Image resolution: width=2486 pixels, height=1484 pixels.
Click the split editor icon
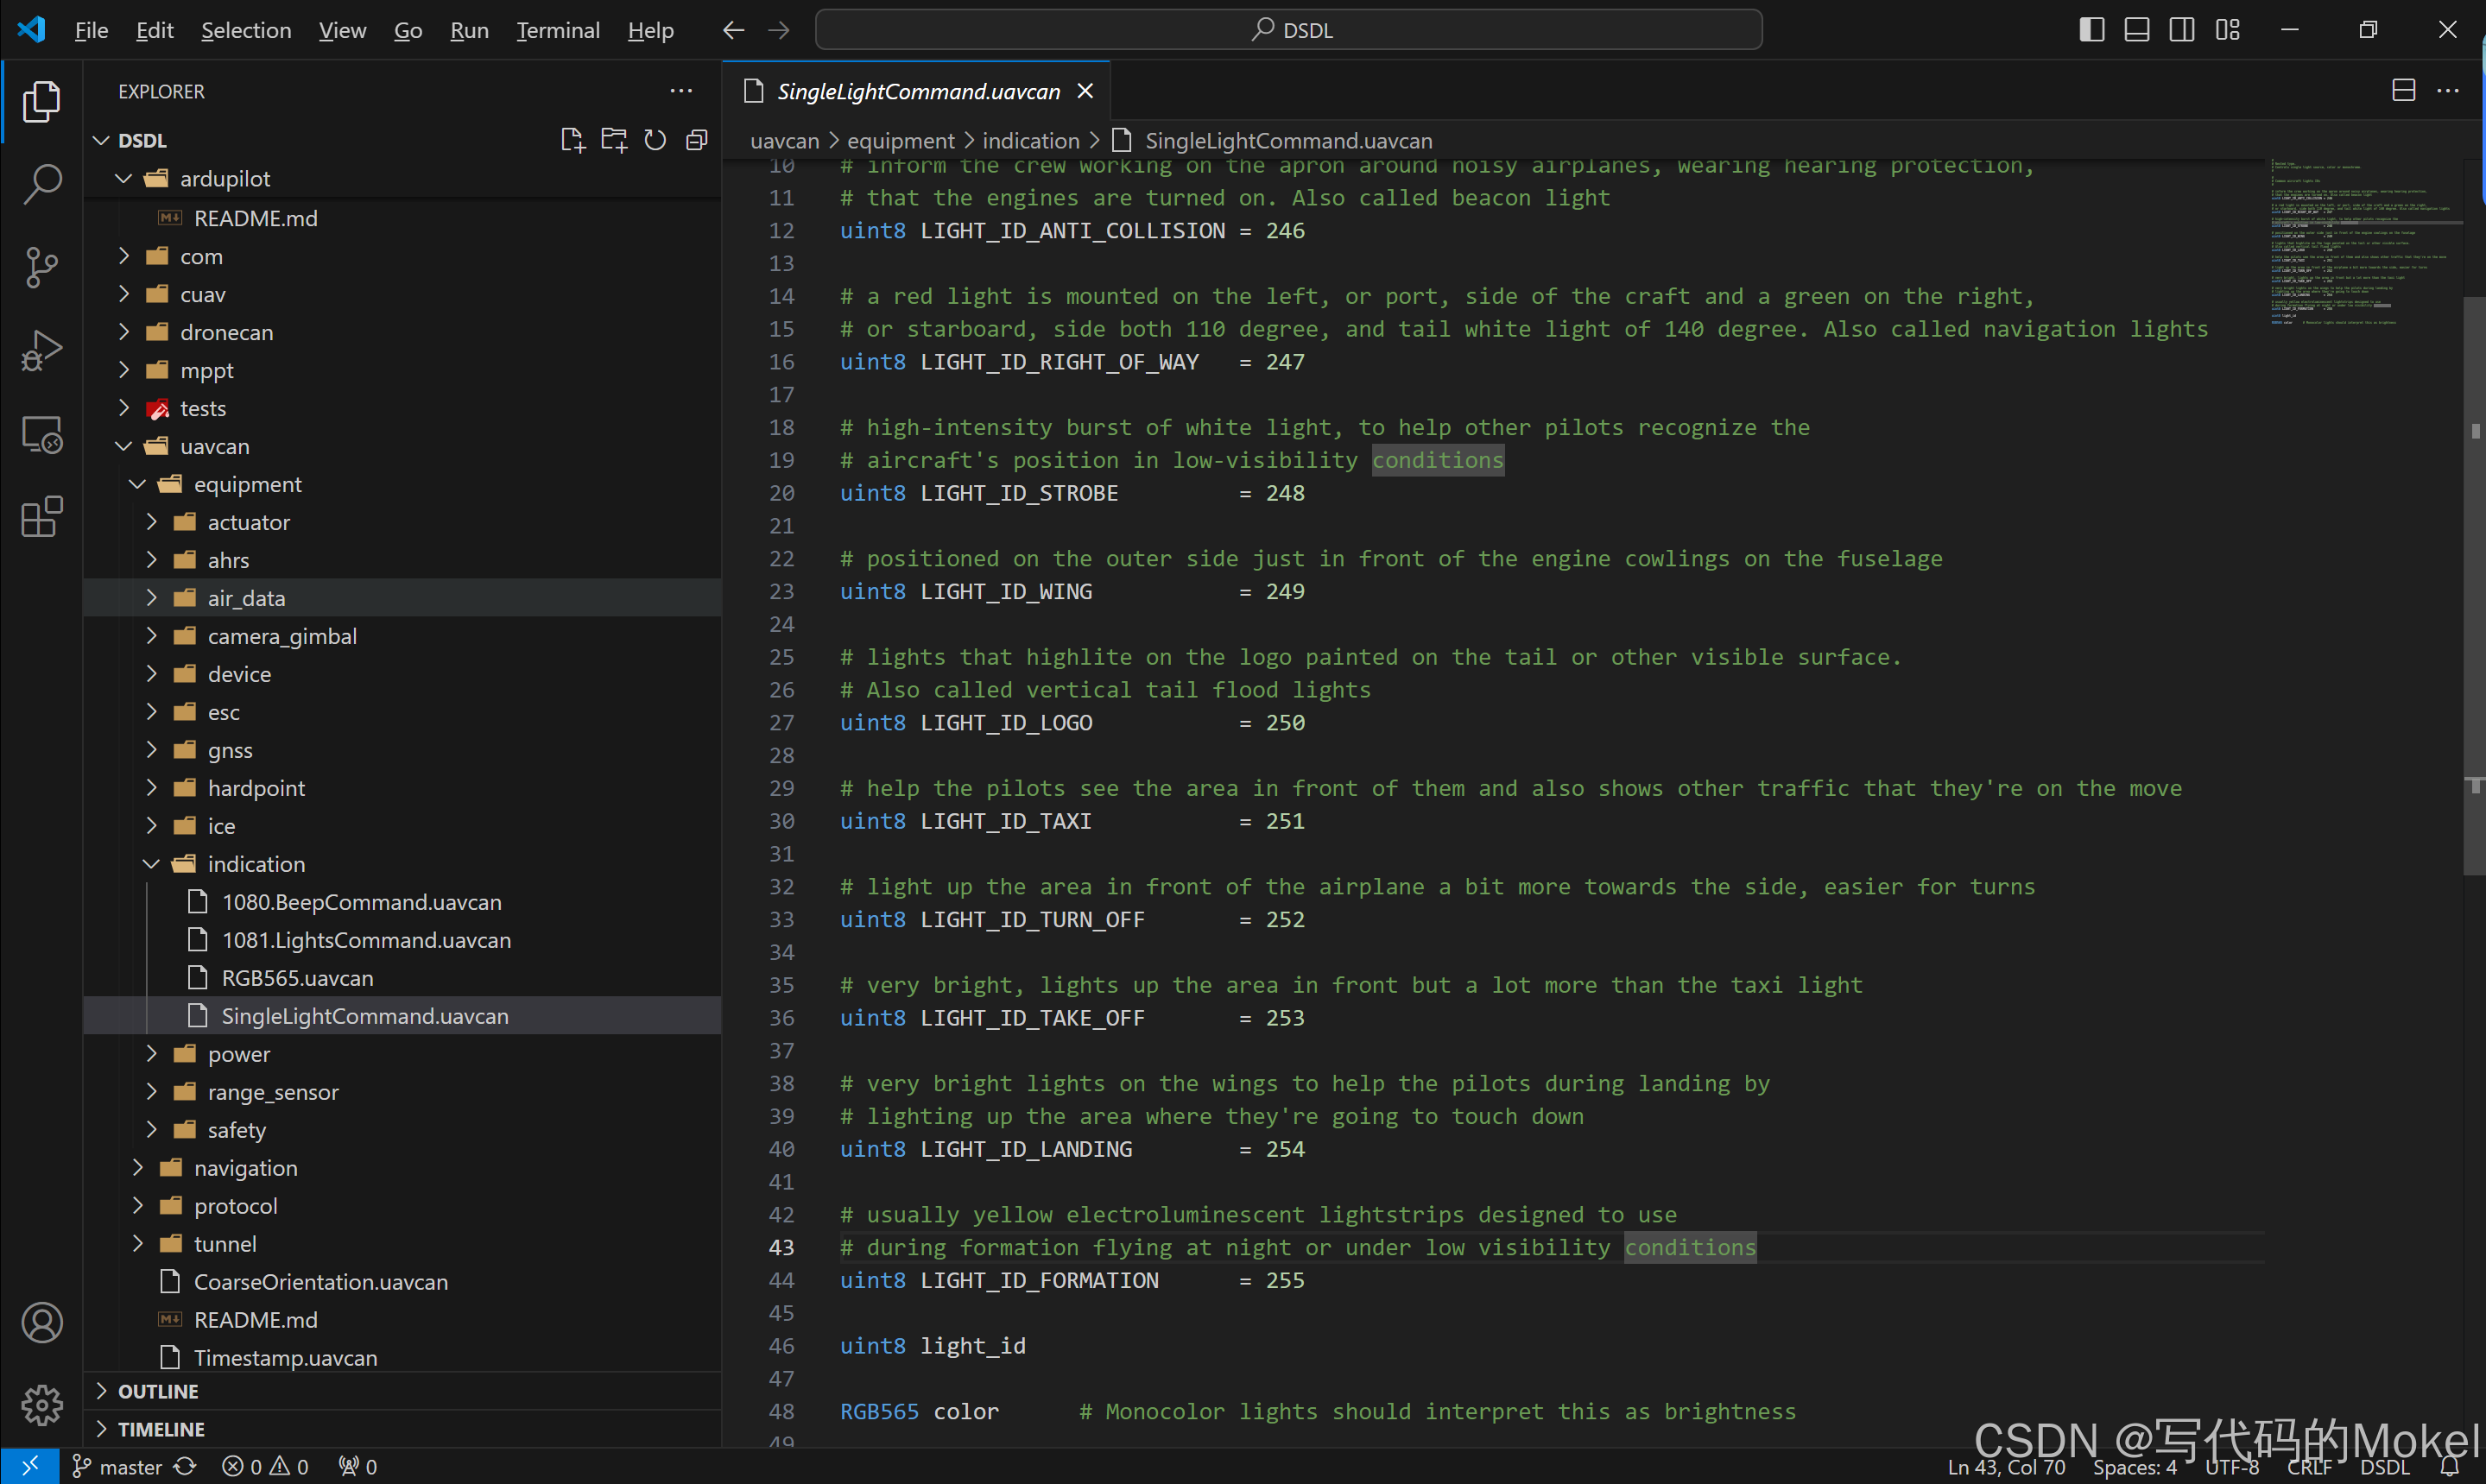click(x=2403, y=91)
